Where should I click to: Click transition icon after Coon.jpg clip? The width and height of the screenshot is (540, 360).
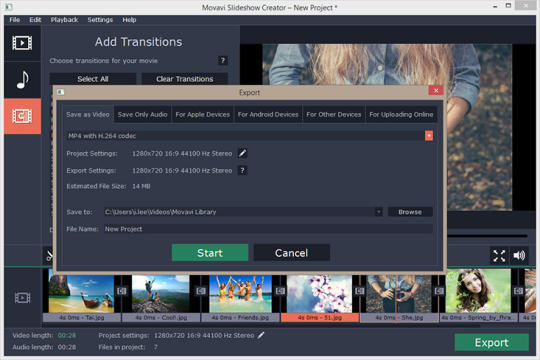point(201,291)
